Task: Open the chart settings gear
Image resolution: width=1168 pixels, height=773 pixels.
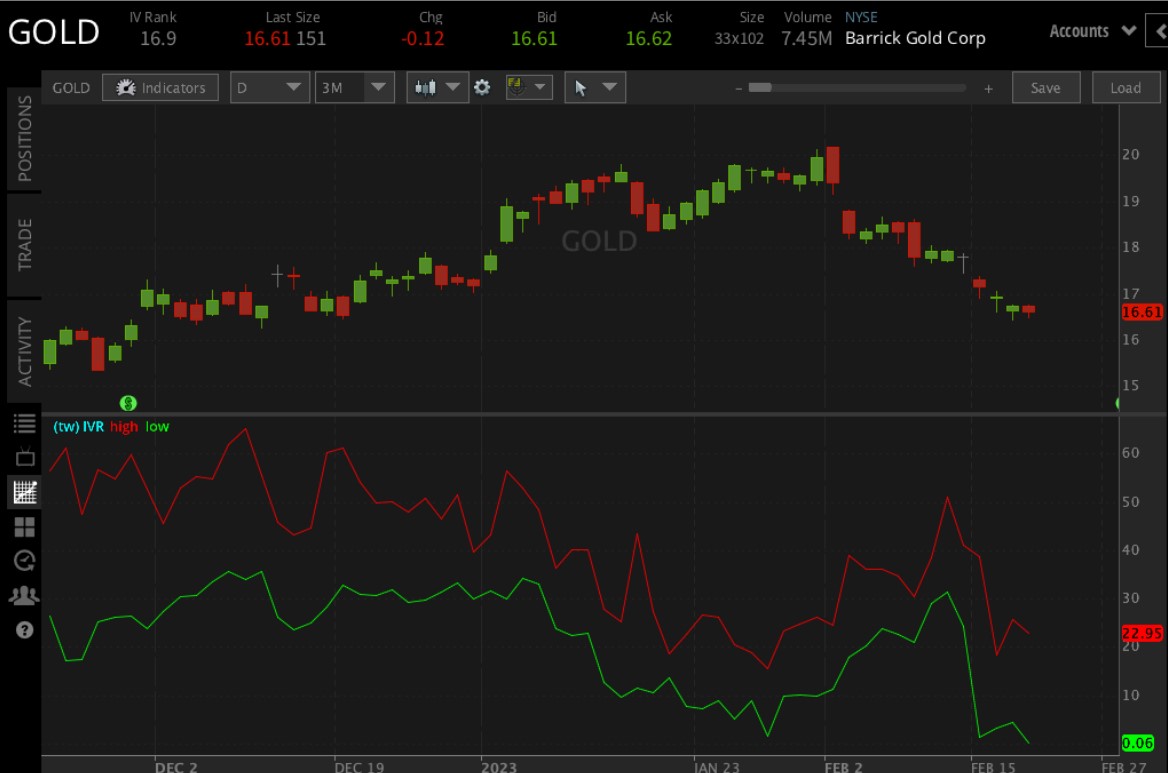Action: point(482,87)
